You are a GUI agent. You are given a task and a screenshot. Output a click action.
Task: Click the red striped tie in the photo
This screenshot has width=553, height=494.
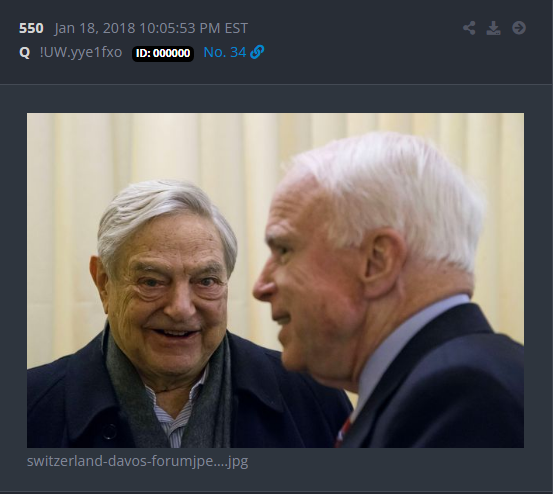(x=343, y=432)
